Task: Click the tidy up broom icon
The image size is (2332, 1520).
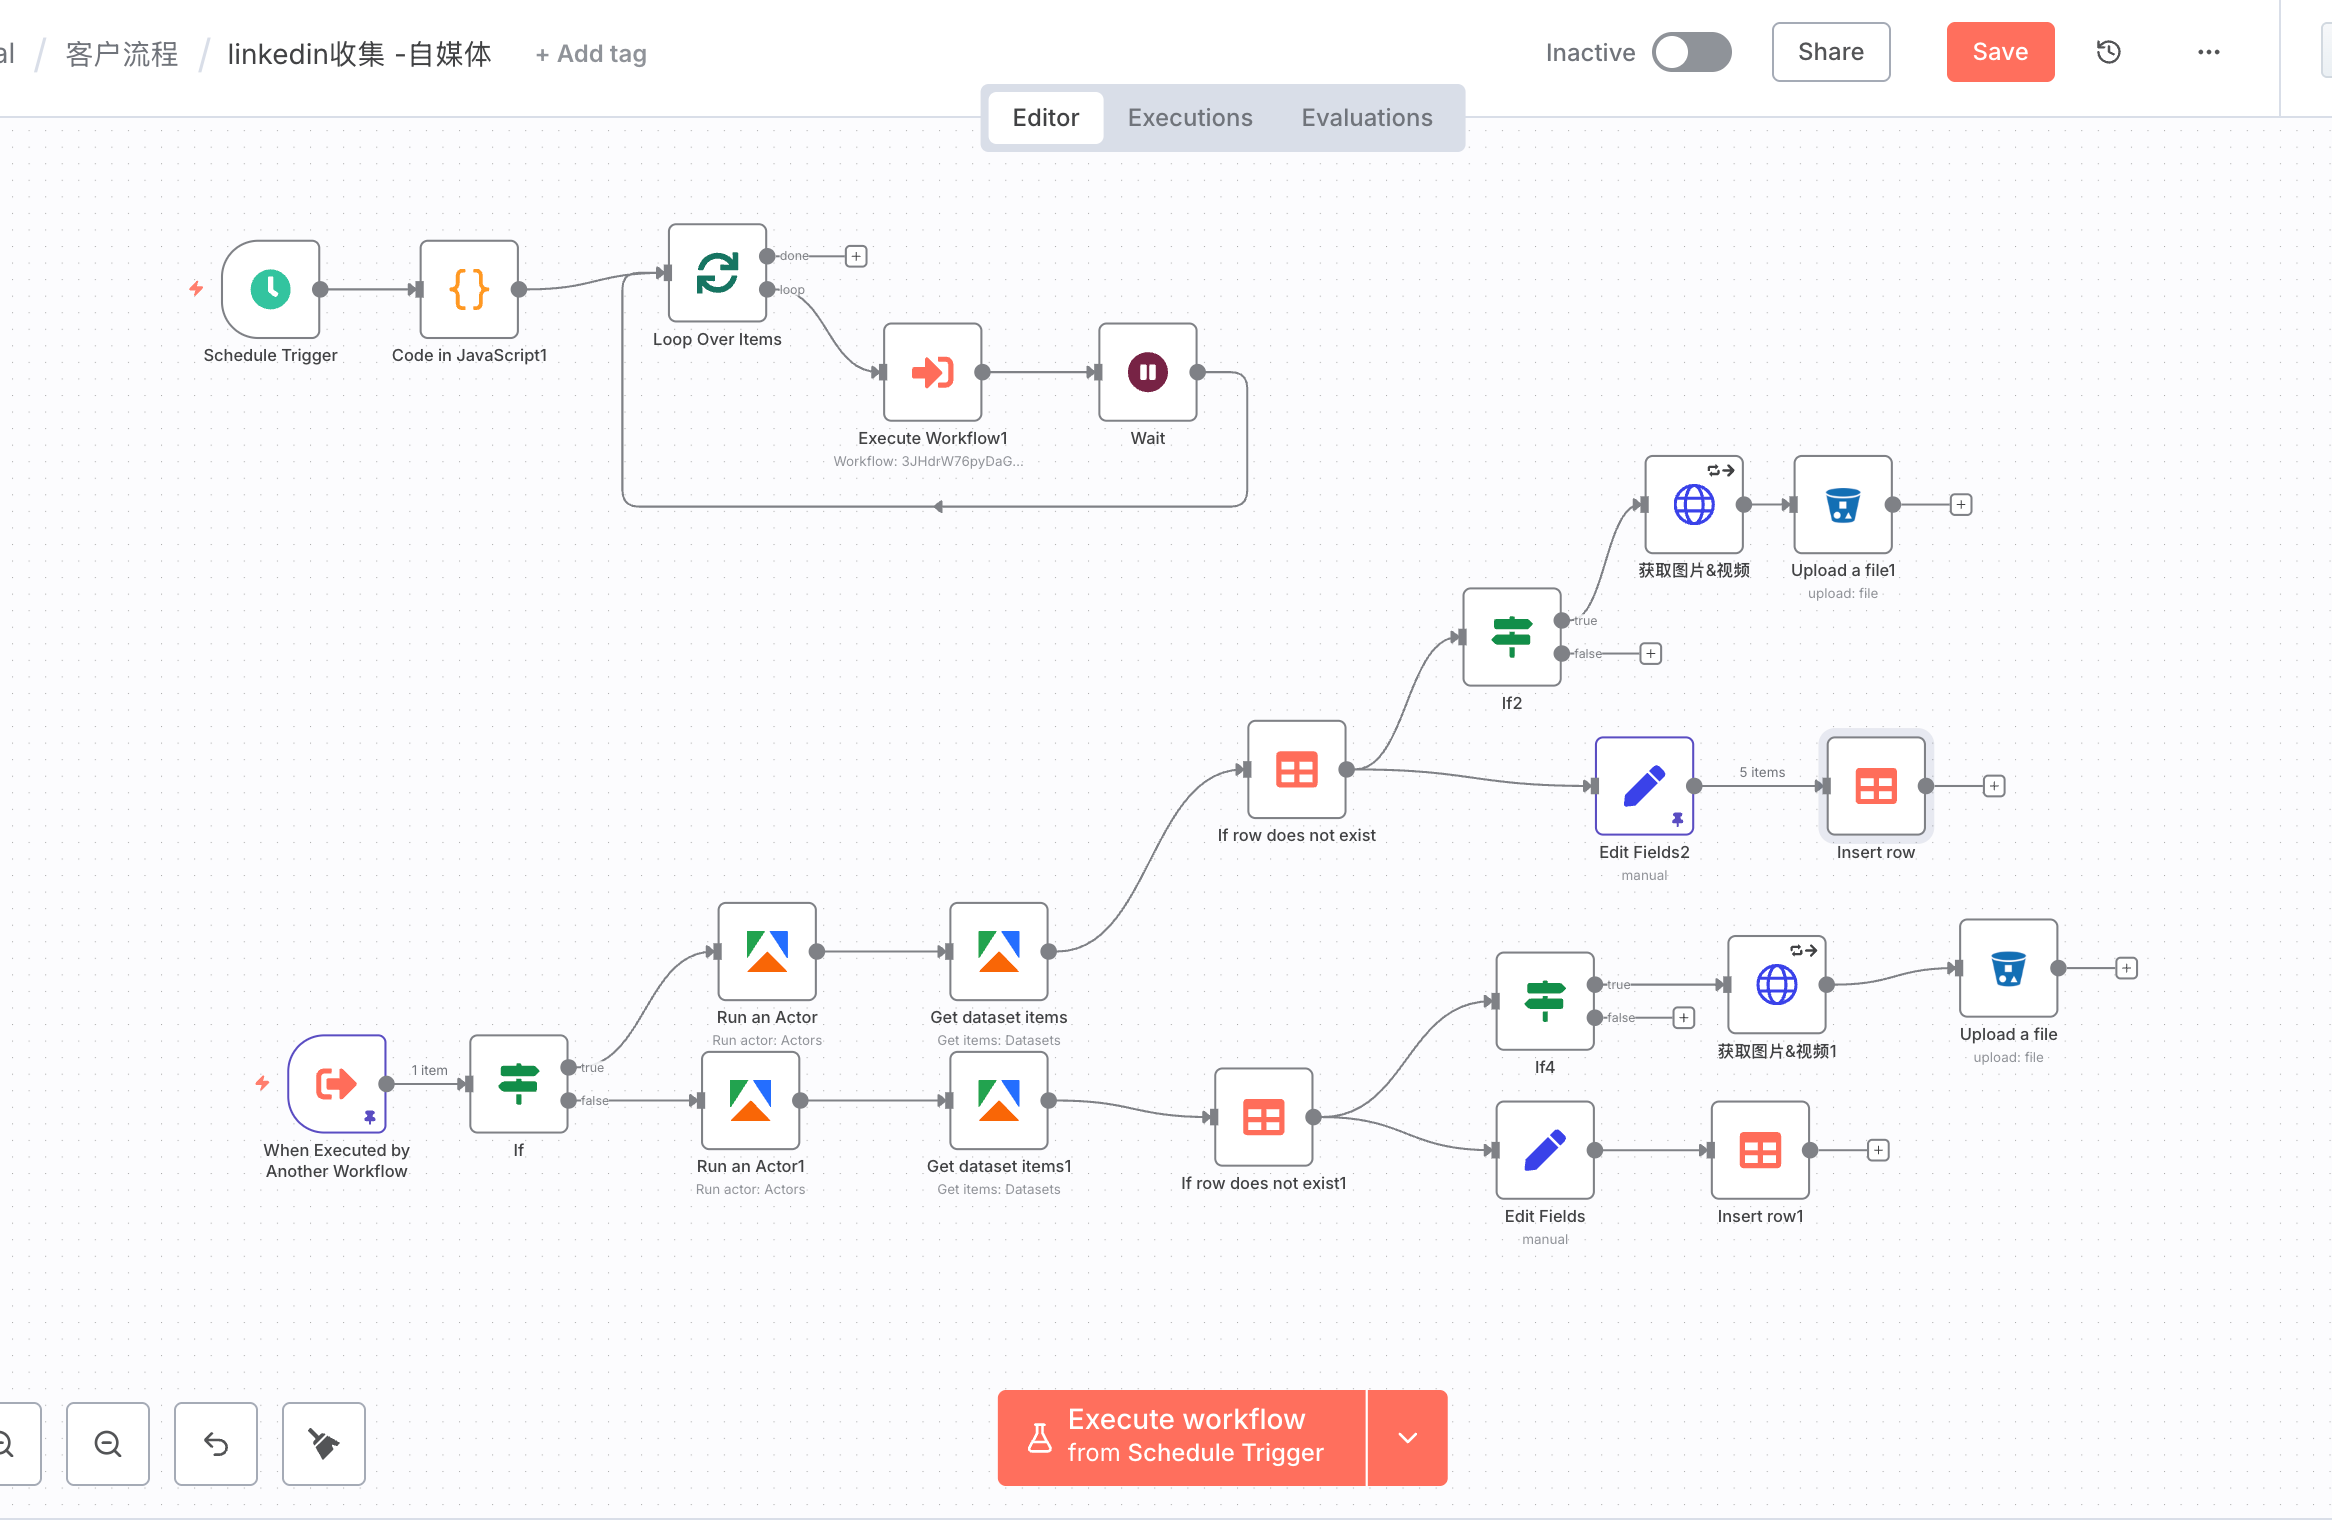Action: tap(323, 1443)
